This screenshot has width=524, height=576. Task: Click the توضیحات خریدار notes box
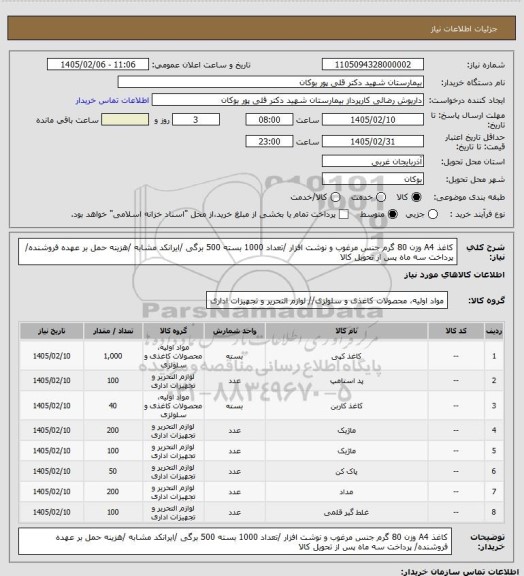point(235,541)
